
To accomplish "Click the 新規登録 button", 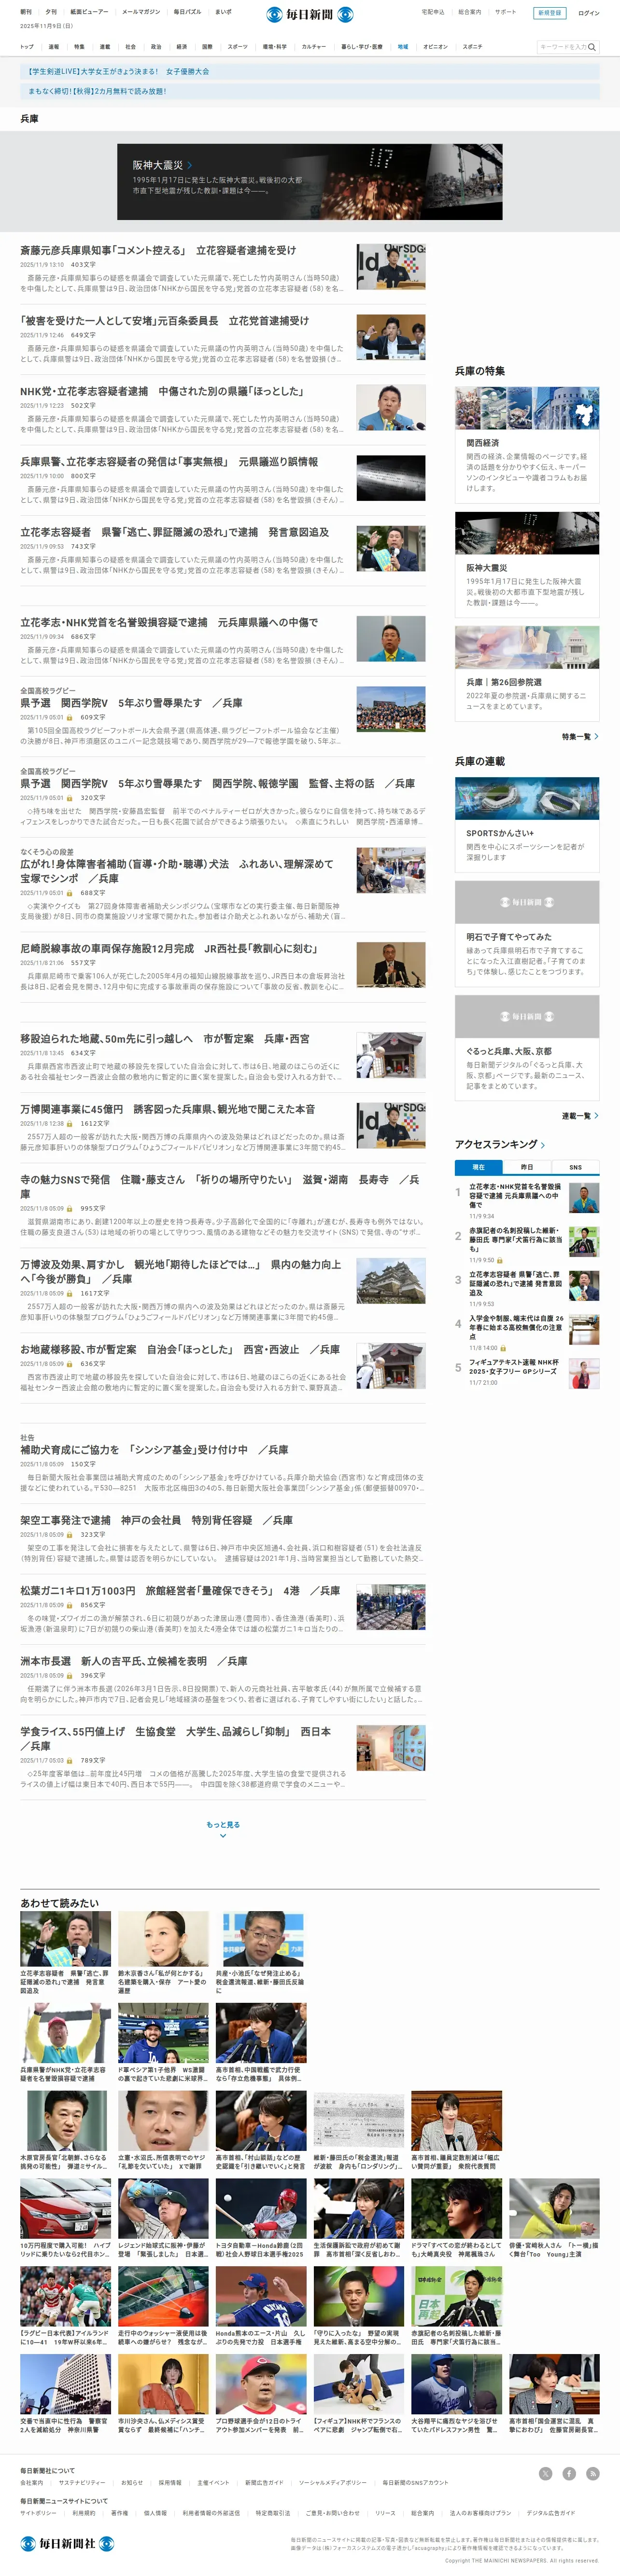I will point(549,13).
